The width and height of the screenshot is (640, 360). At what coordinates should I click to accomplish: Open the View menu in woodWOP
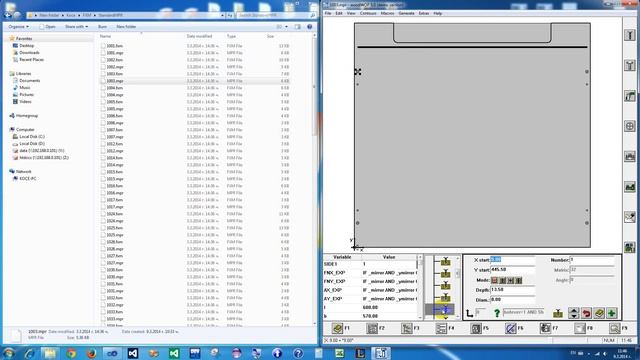351,13
